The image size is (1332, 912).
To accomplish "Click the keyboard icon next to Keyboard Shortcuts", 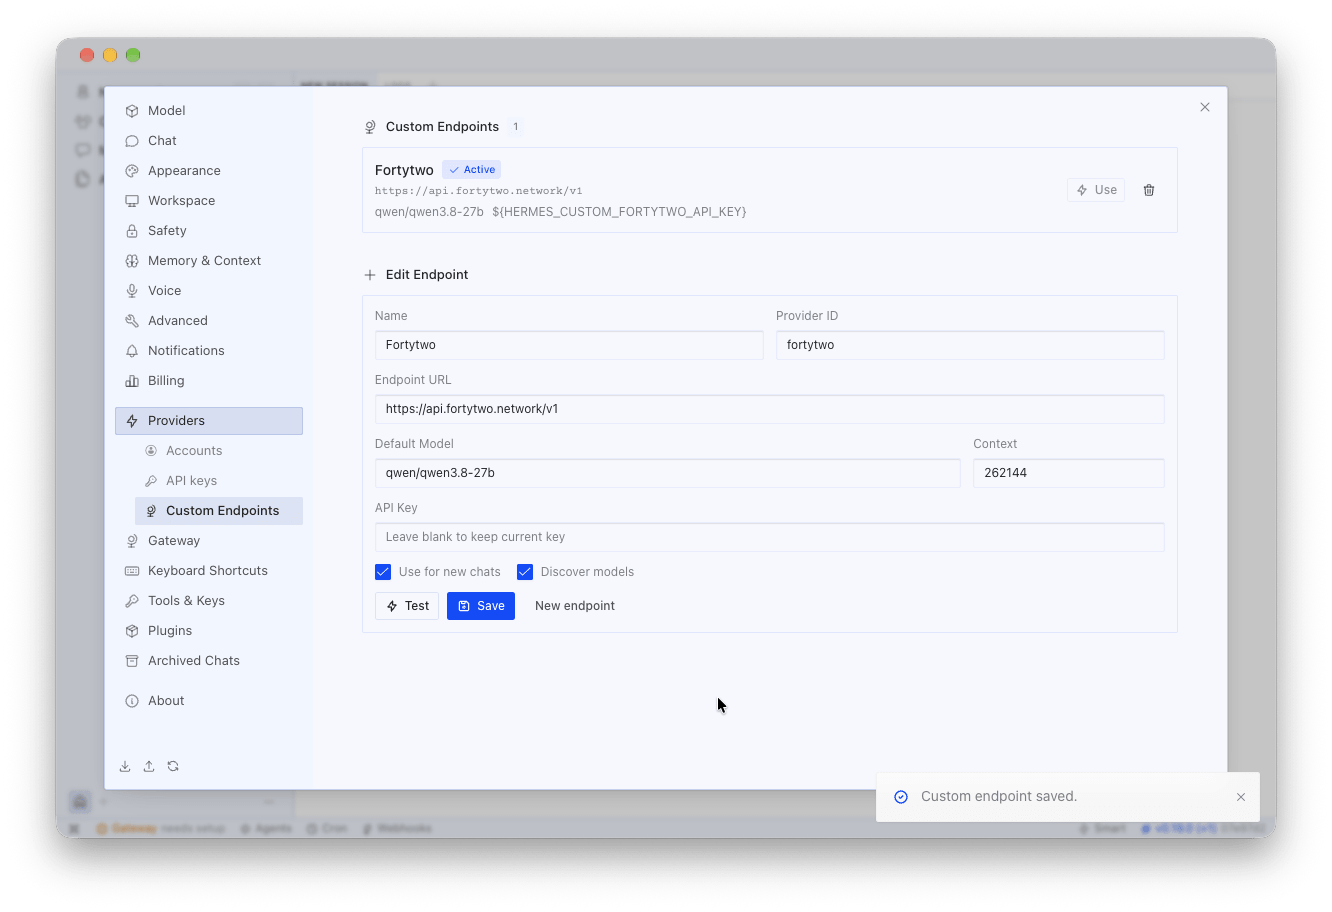I will (132, 571).
